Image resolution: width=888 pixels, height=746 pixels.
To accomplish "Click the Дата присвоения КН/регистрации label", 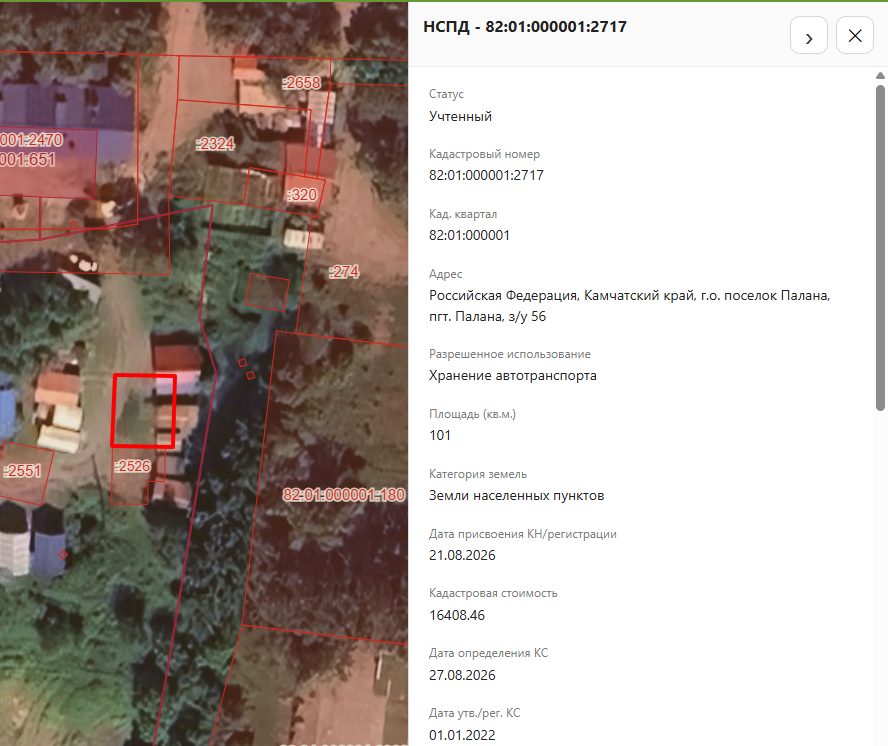I will pyautogui.click(x=523, y=534).
